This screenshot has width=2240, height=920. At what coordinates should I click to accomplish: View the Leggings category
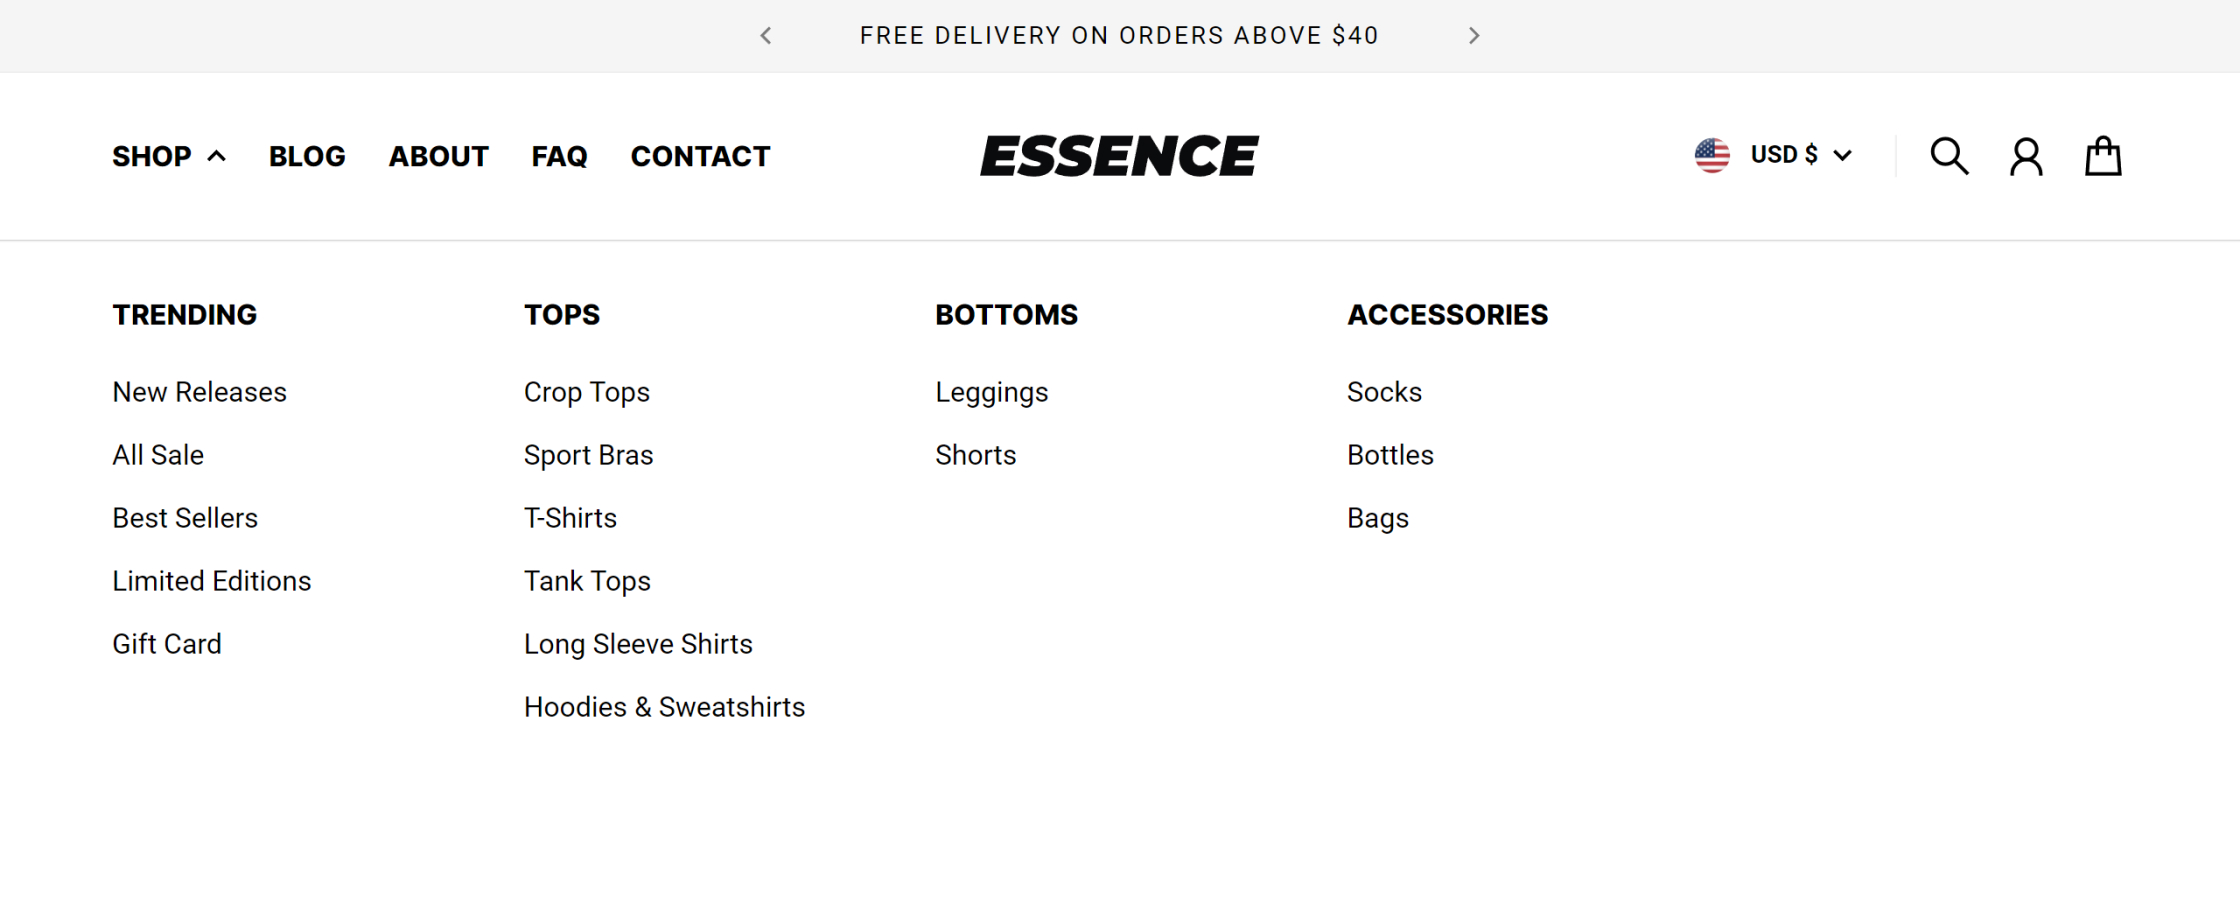click(991, 392)
